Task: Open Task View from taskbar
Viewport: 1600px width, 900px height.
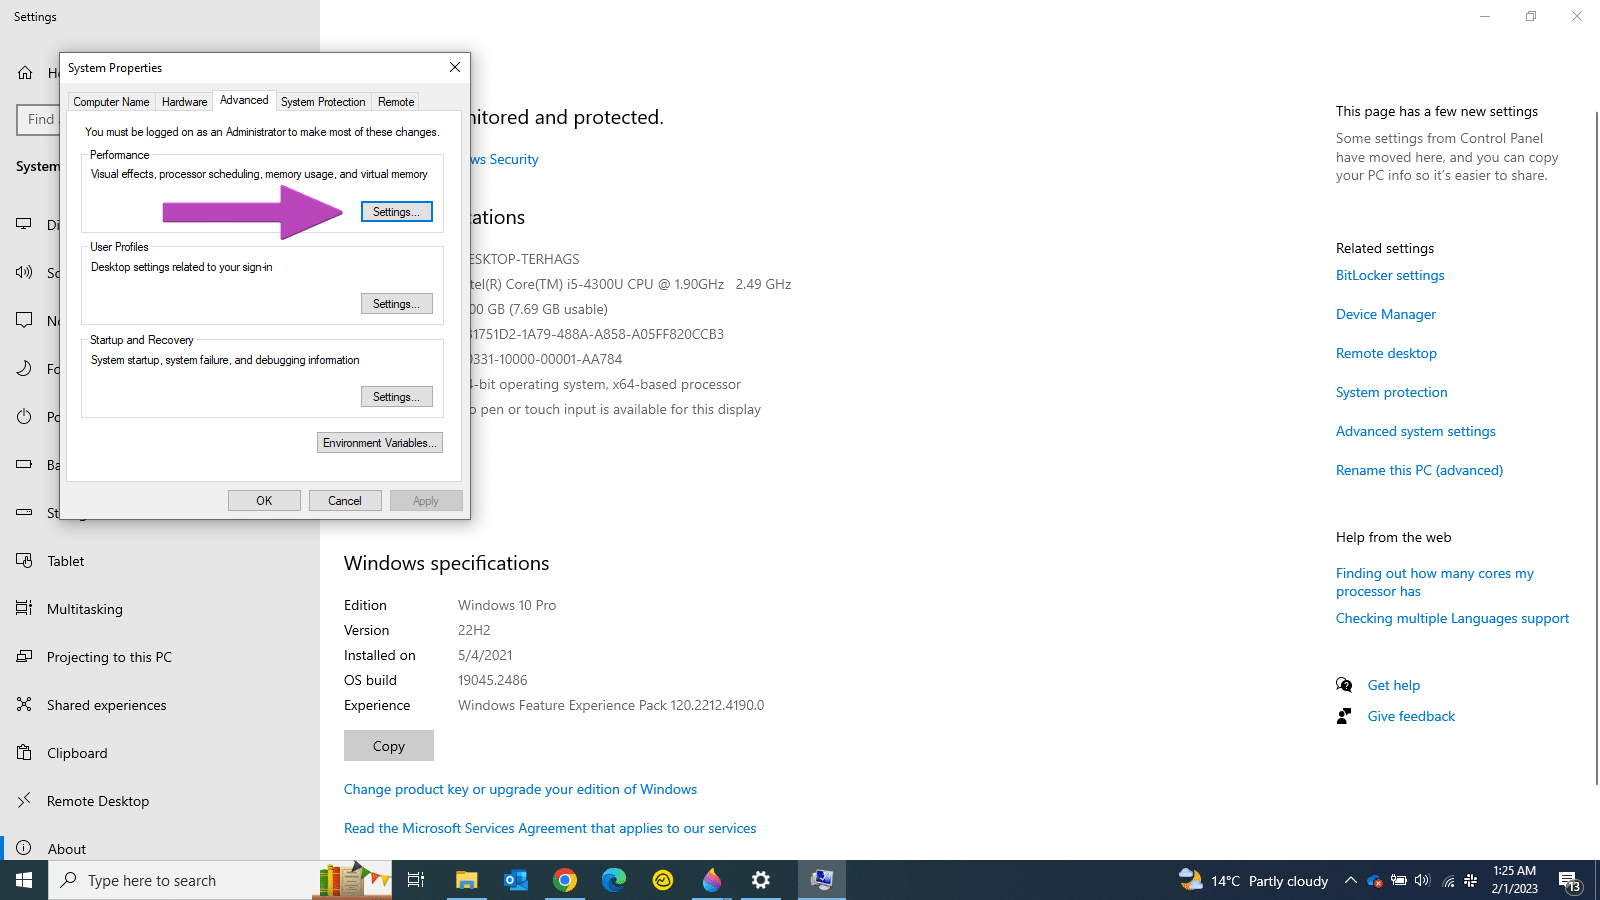Action: click(416, 880)
